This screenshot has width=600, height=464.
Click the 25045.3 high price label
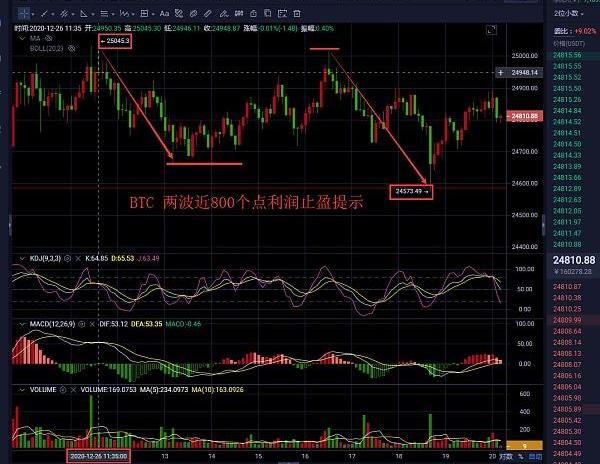(x=116, y=39)
